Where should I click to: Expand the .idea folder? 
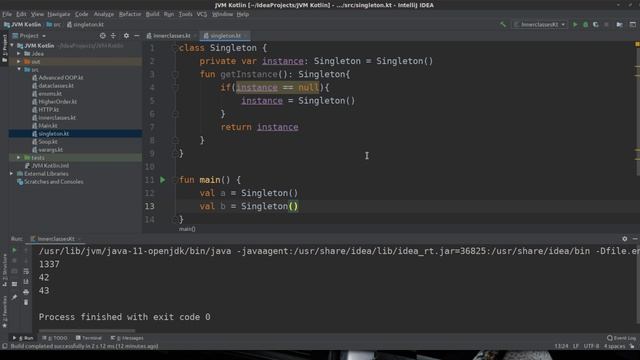(18, 53)
